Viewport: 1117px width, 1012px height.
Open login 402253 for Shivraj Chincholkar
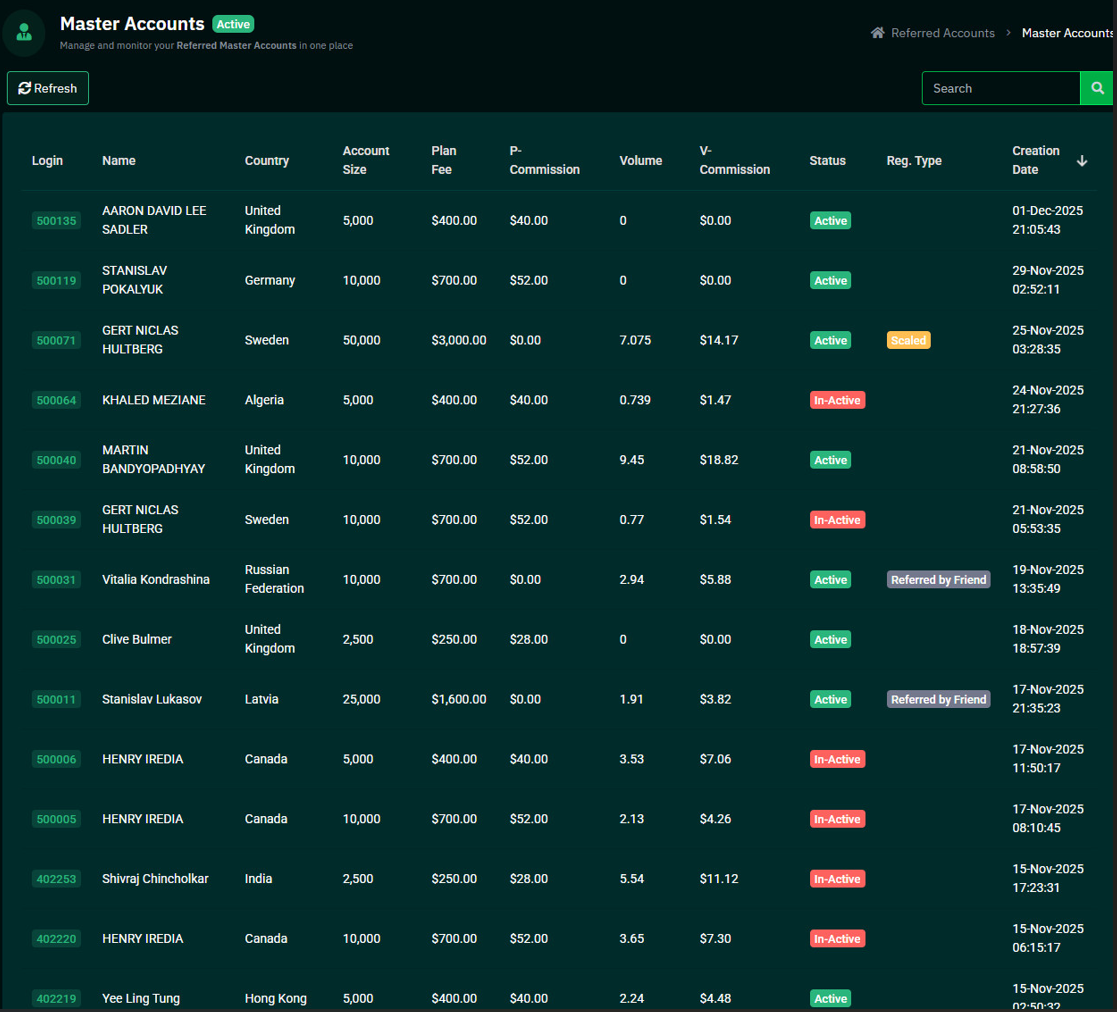click(x=56, y=879)
